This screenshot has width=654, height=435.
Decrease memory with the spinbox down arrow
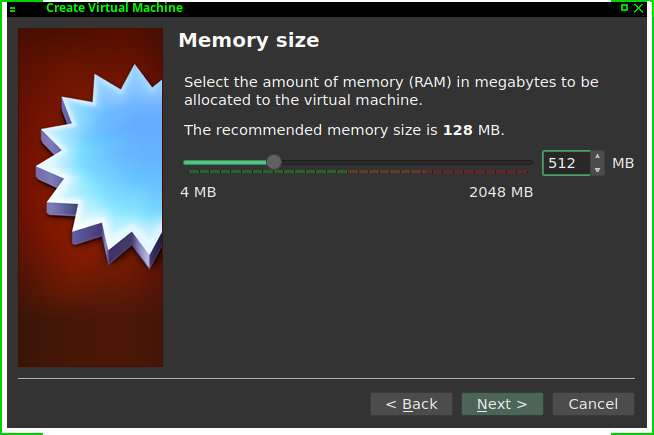598,169
